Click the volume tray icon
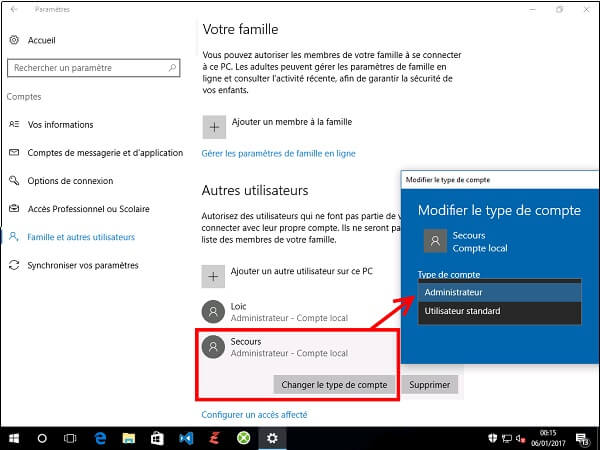 click(520, 439)
